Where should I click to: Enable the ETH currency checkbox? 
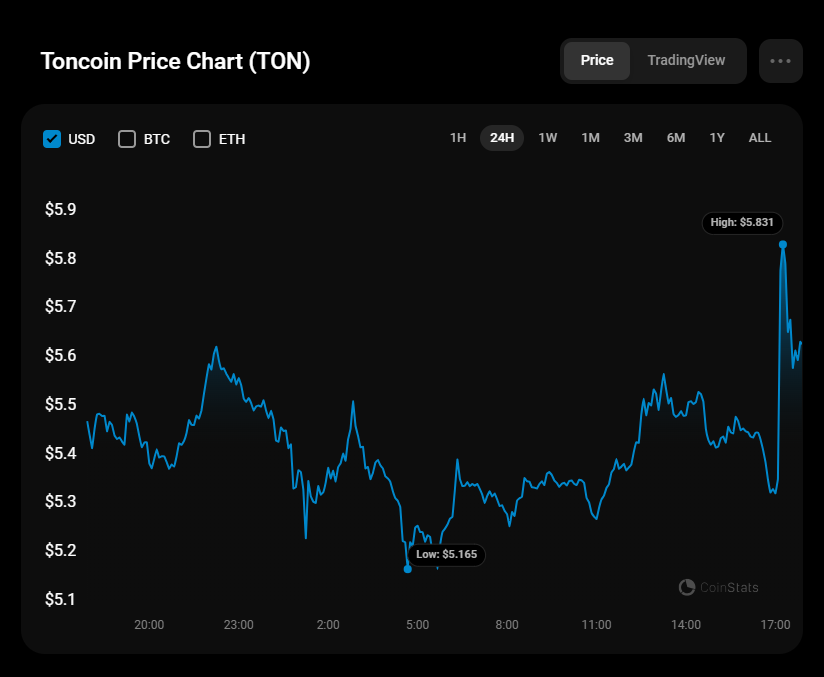click(202, 139)
